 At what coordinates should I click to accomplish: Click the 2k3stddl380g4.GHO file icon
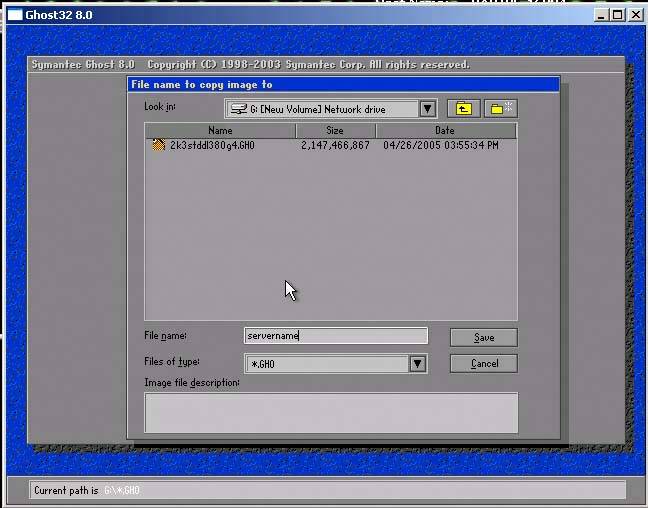coord(158,146)
